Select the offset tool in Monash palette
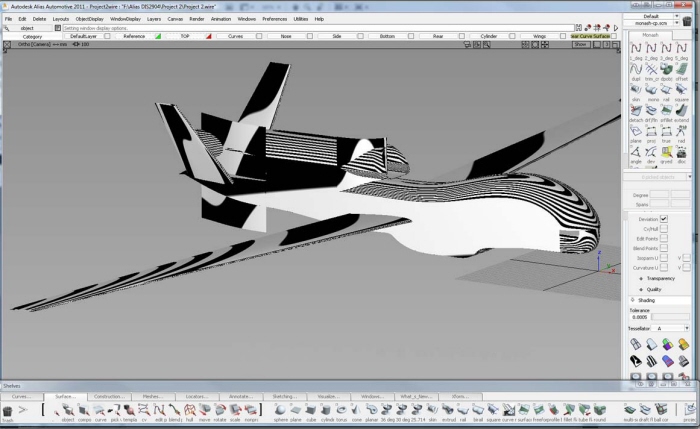This screenshot has width=700, height=429. [681, 70]
